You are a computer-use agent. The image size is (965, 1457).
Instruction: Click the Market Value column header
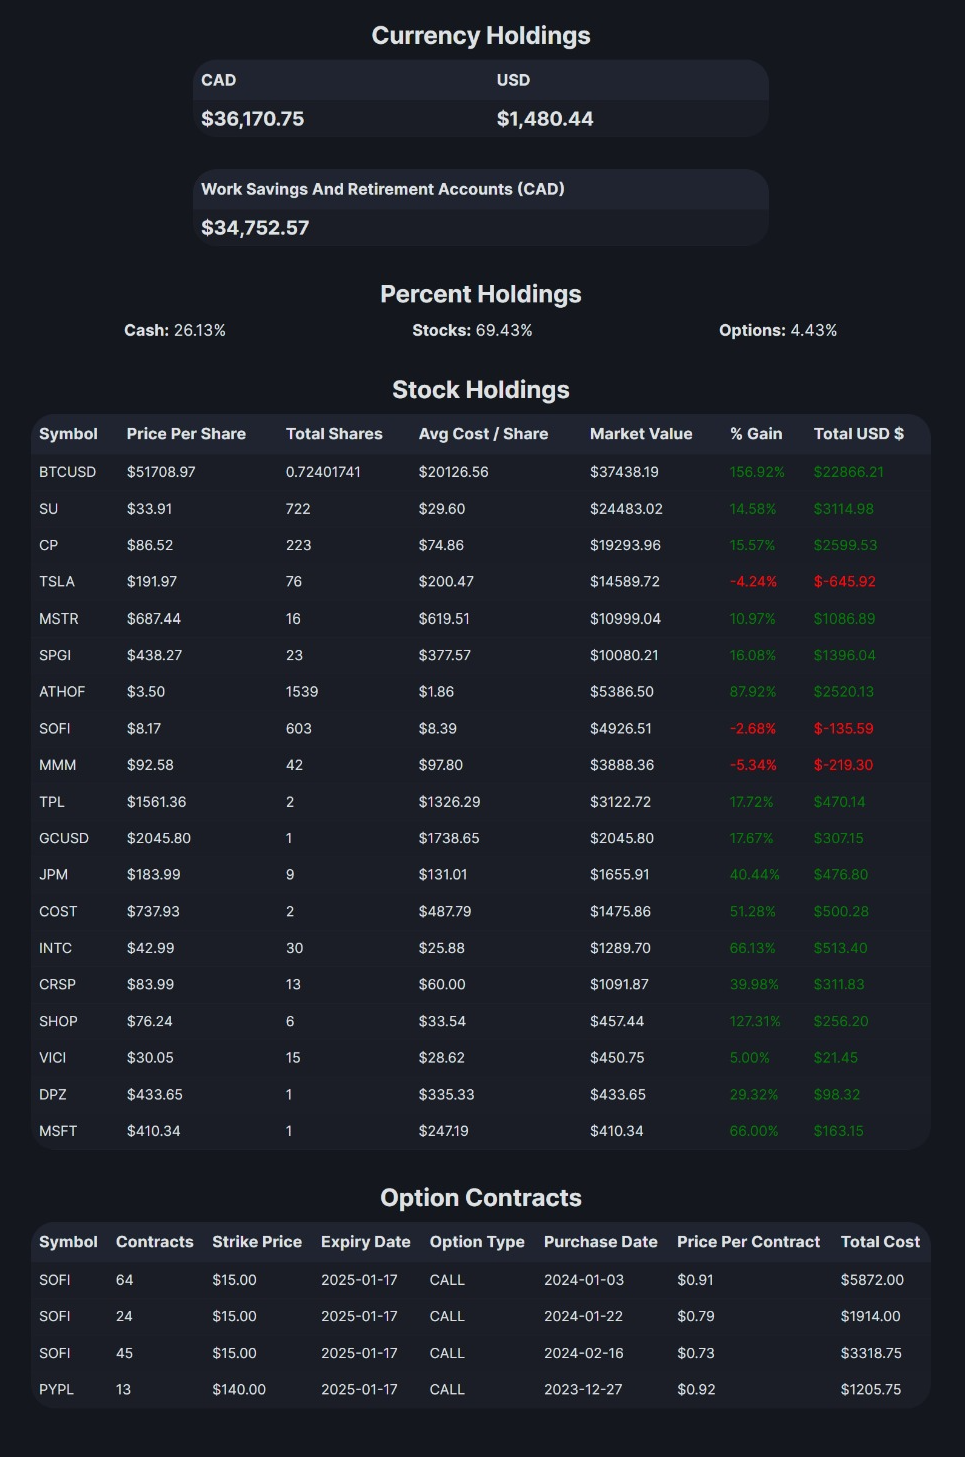[641, 433]
